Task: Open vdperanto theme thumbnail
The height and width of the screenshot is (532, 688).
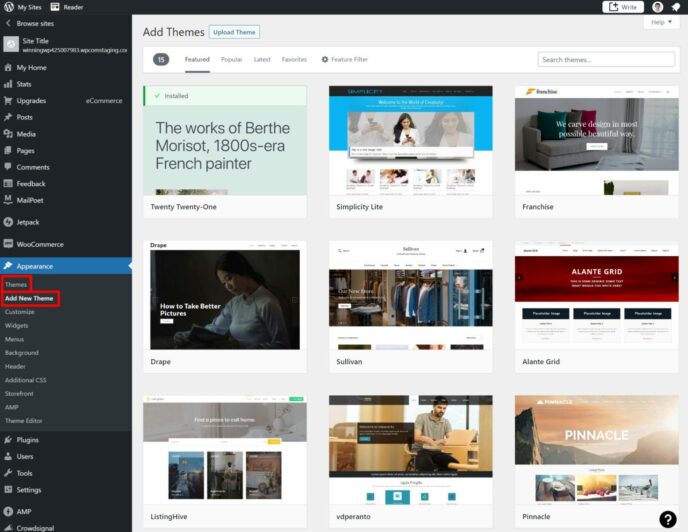Action: click(x=411, y=450)
